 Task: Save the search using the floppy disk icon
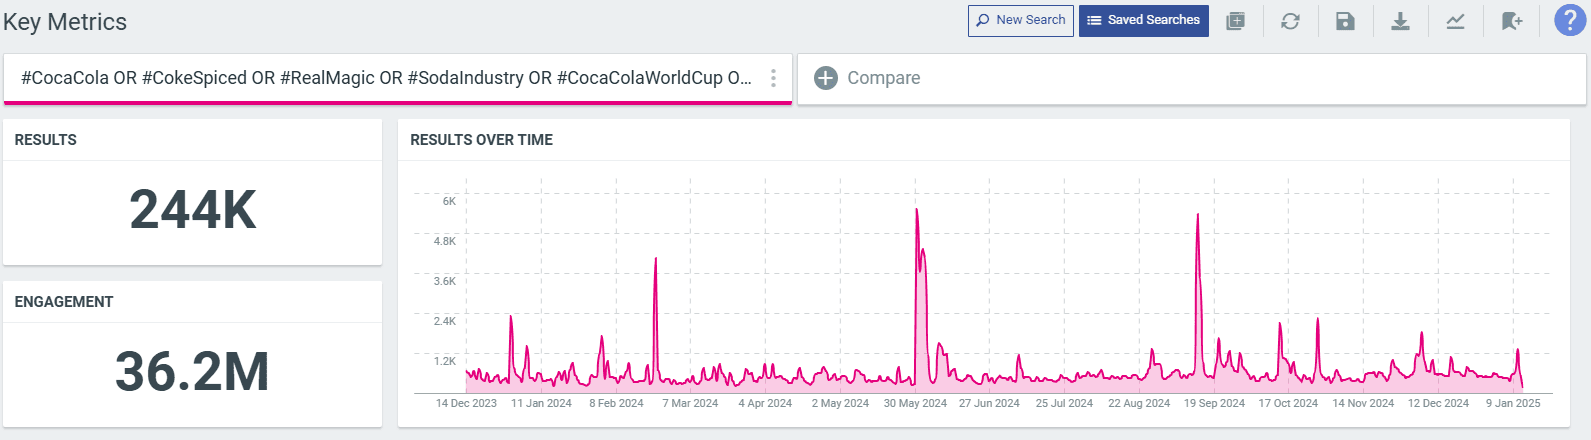coord(1345,21)
